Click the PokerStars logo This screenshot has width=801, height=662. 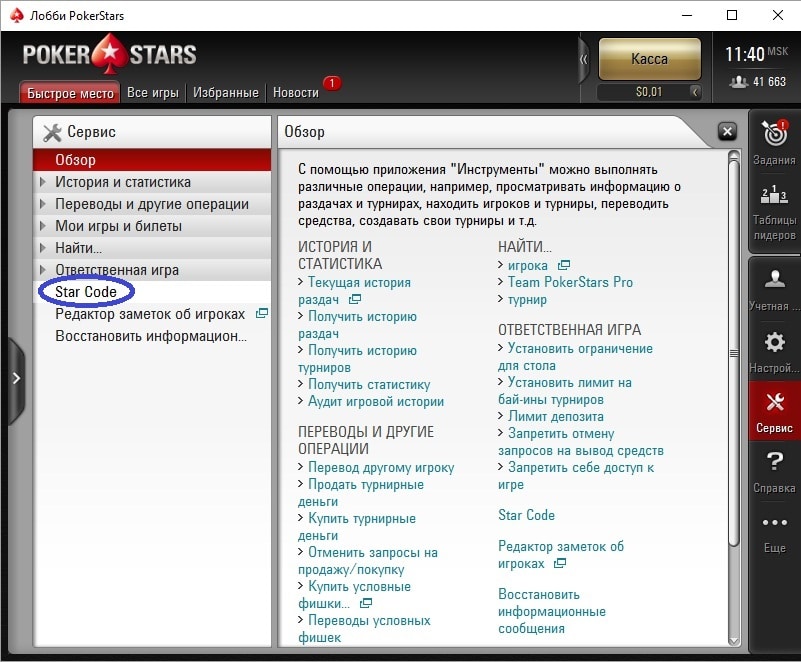click(109, 54)
